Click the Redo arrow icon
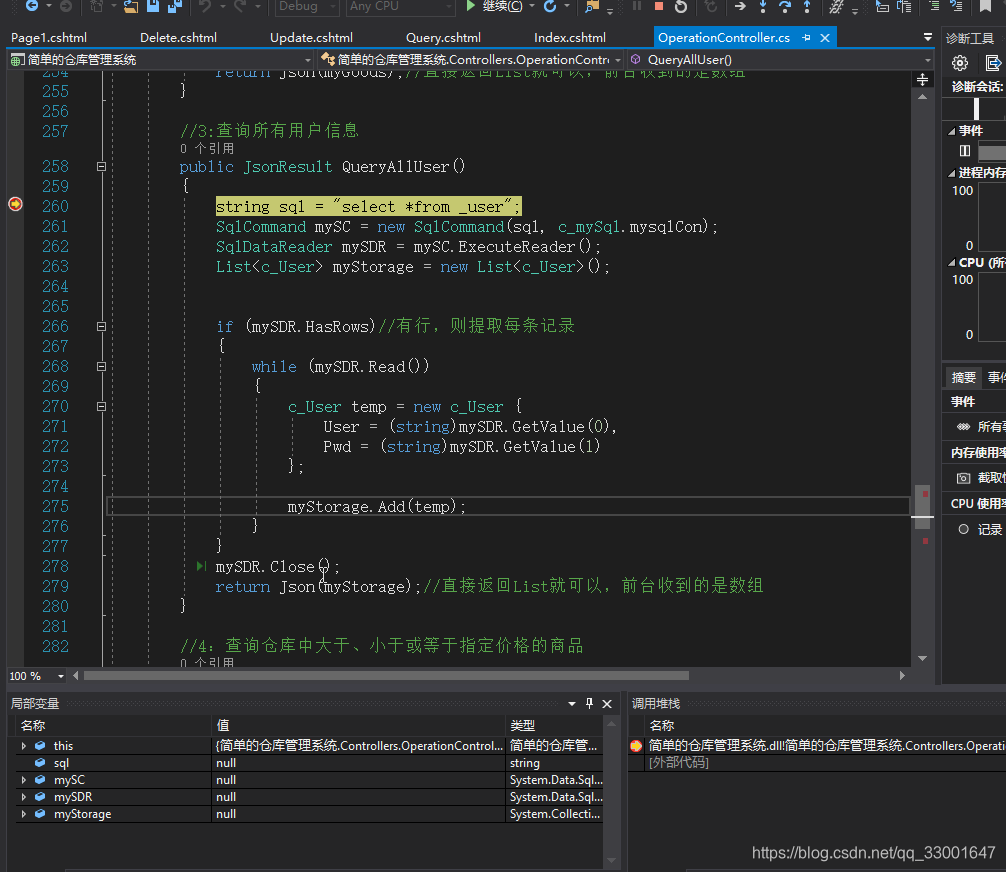Image resolution: width=1006 pixels, height=872 pixels. pos(240,6)
